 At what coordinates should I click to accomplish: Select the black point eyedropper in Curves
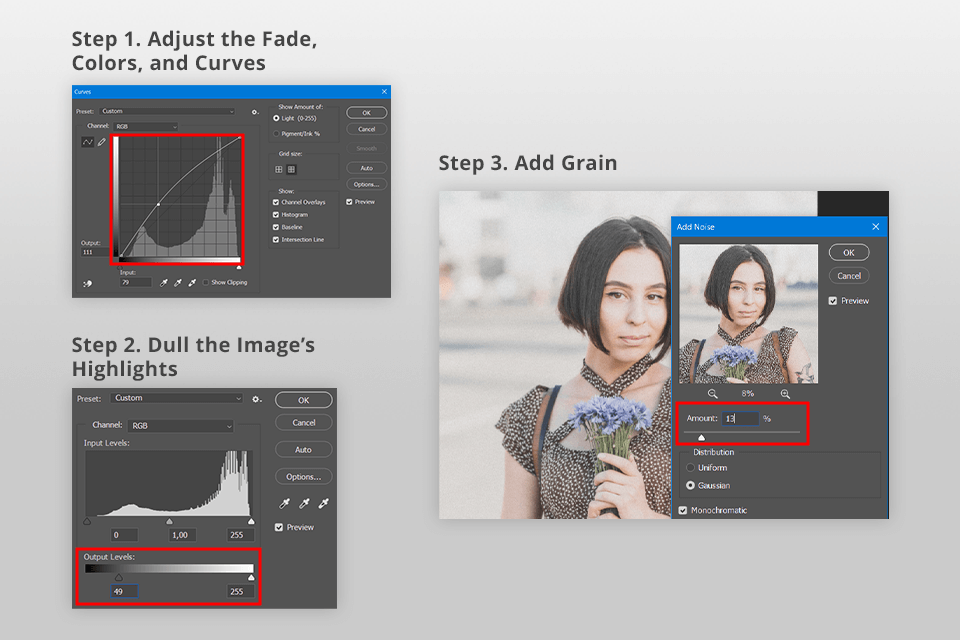pyautogui.click(x=163, y=282)
